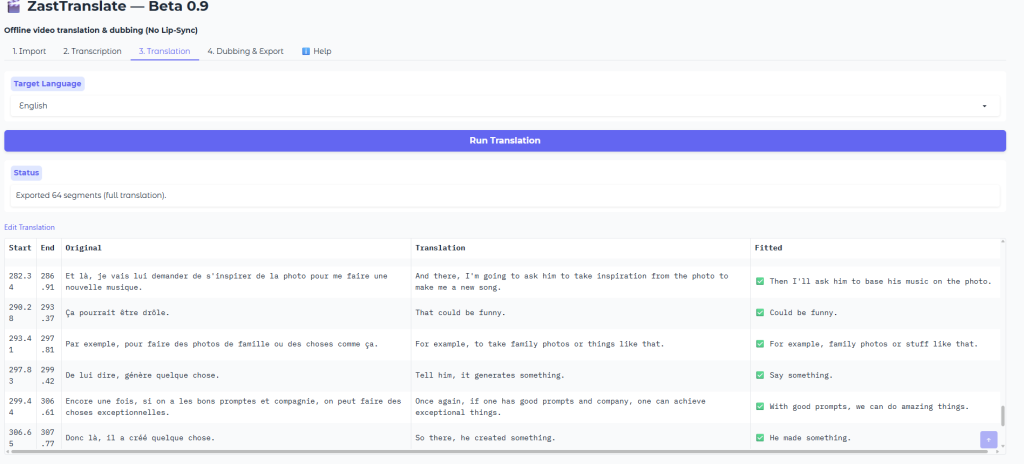Click the clapperboard logo icon beside ZastTranslate
The height and width of the screenshot is (464, 1024).
(x=12, y=7)
